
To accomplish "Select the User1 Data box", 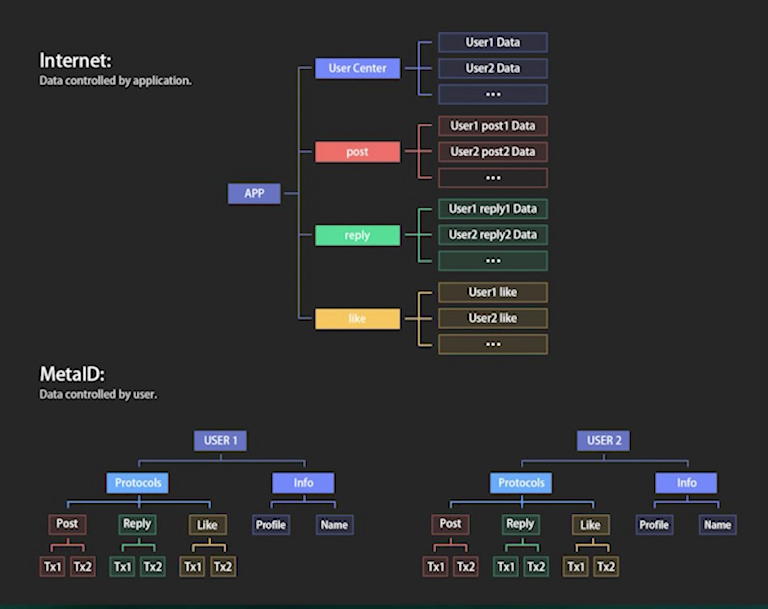I will click(x=493, y=42).
